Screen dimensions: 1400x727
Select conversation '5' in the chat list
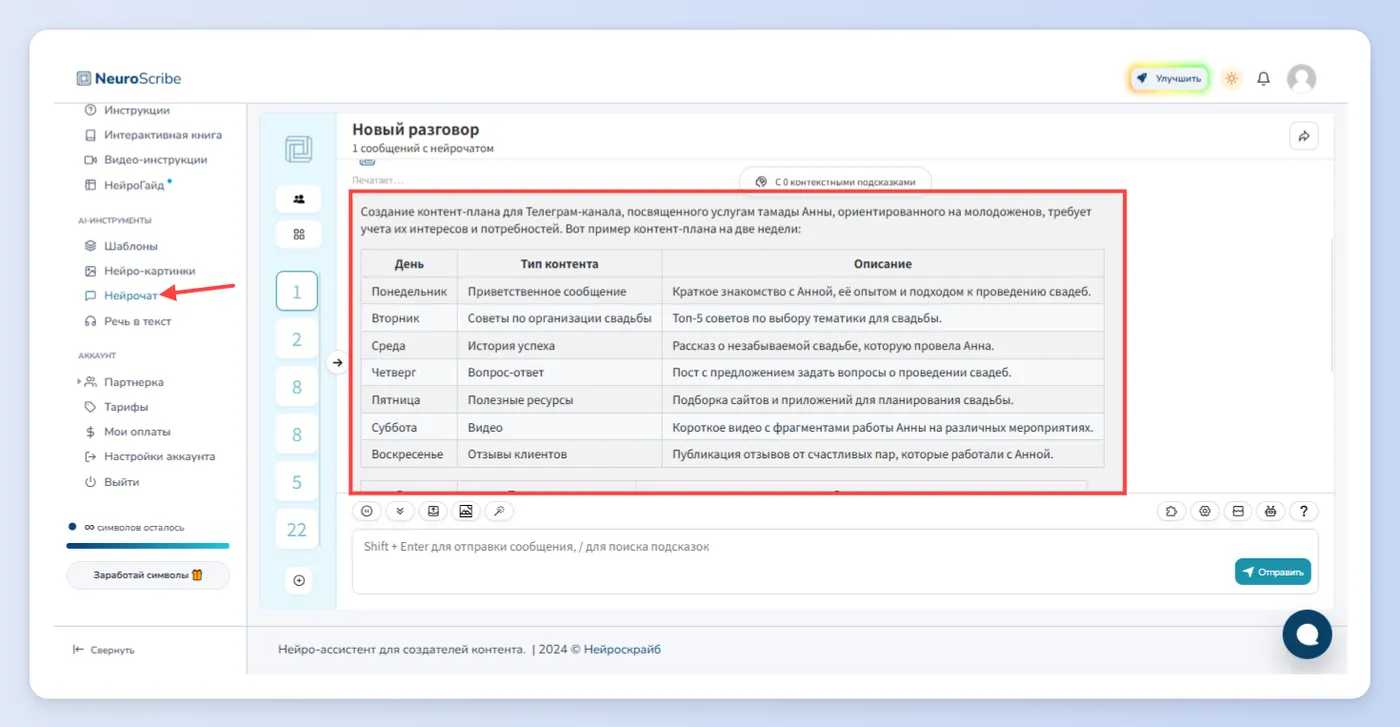pyautogui.click(x=297, y=482)
